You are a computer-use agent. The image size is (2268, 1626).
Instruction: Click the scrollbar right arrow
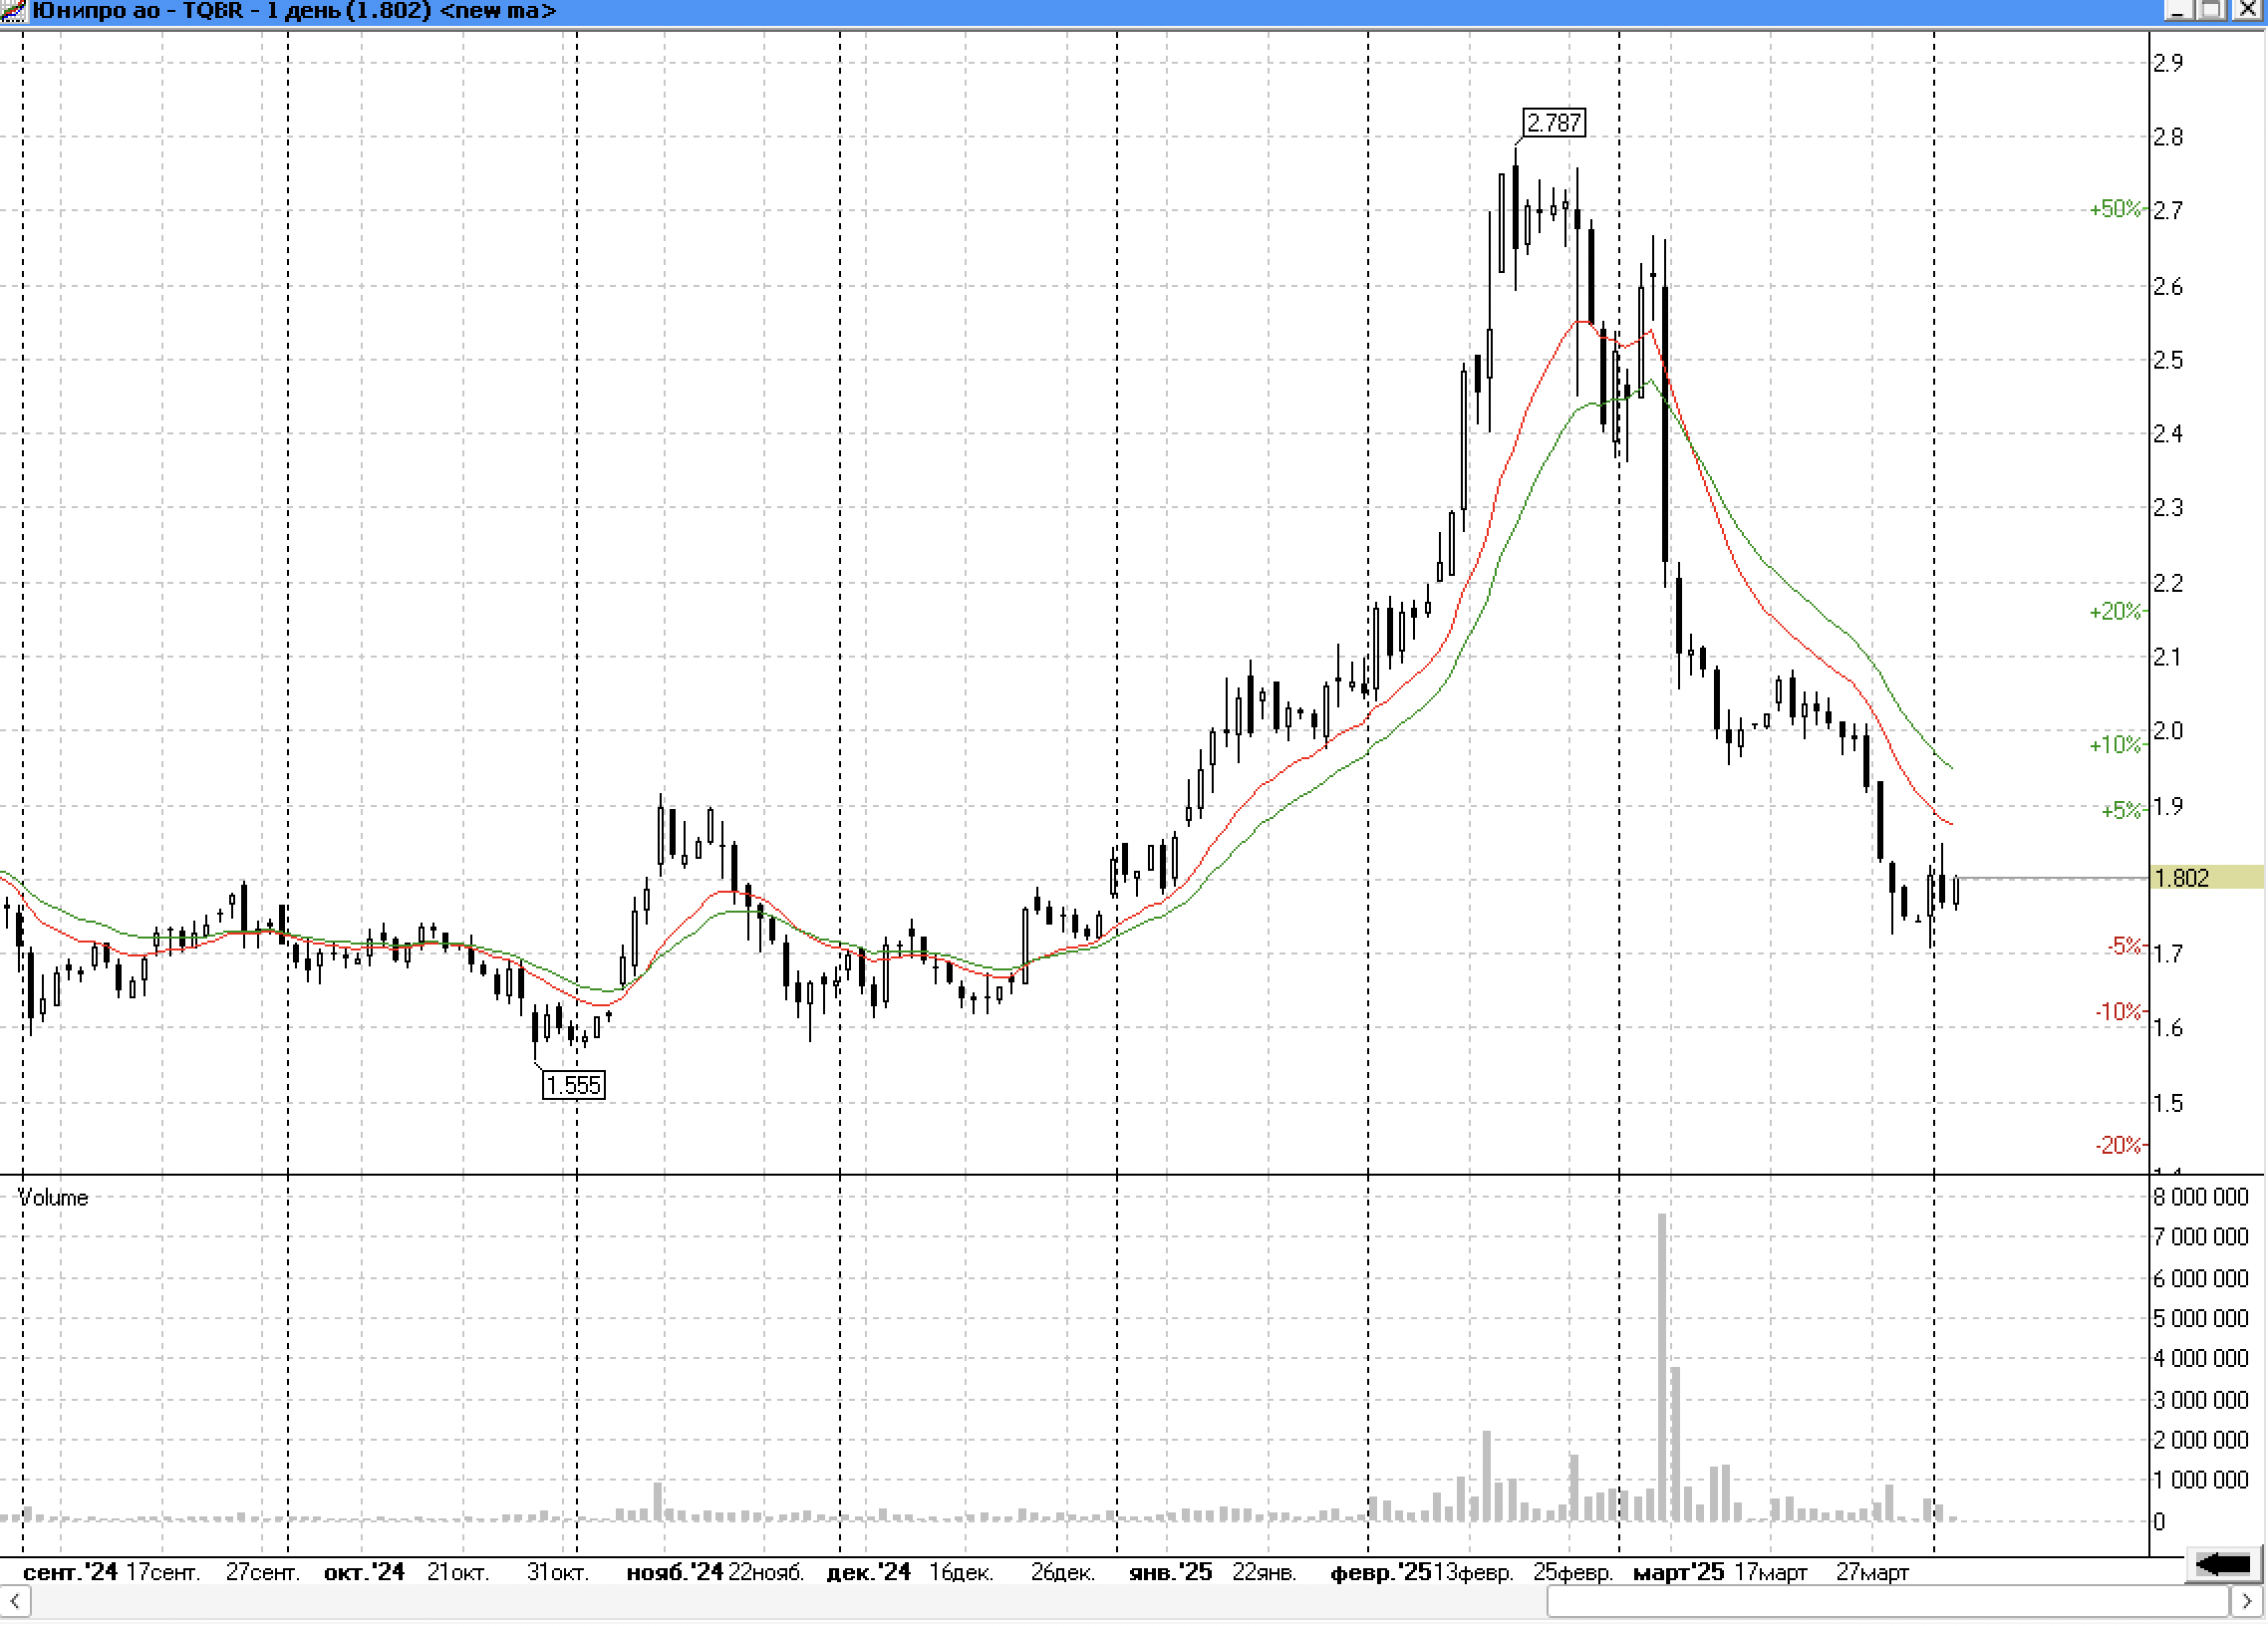2246,1602
